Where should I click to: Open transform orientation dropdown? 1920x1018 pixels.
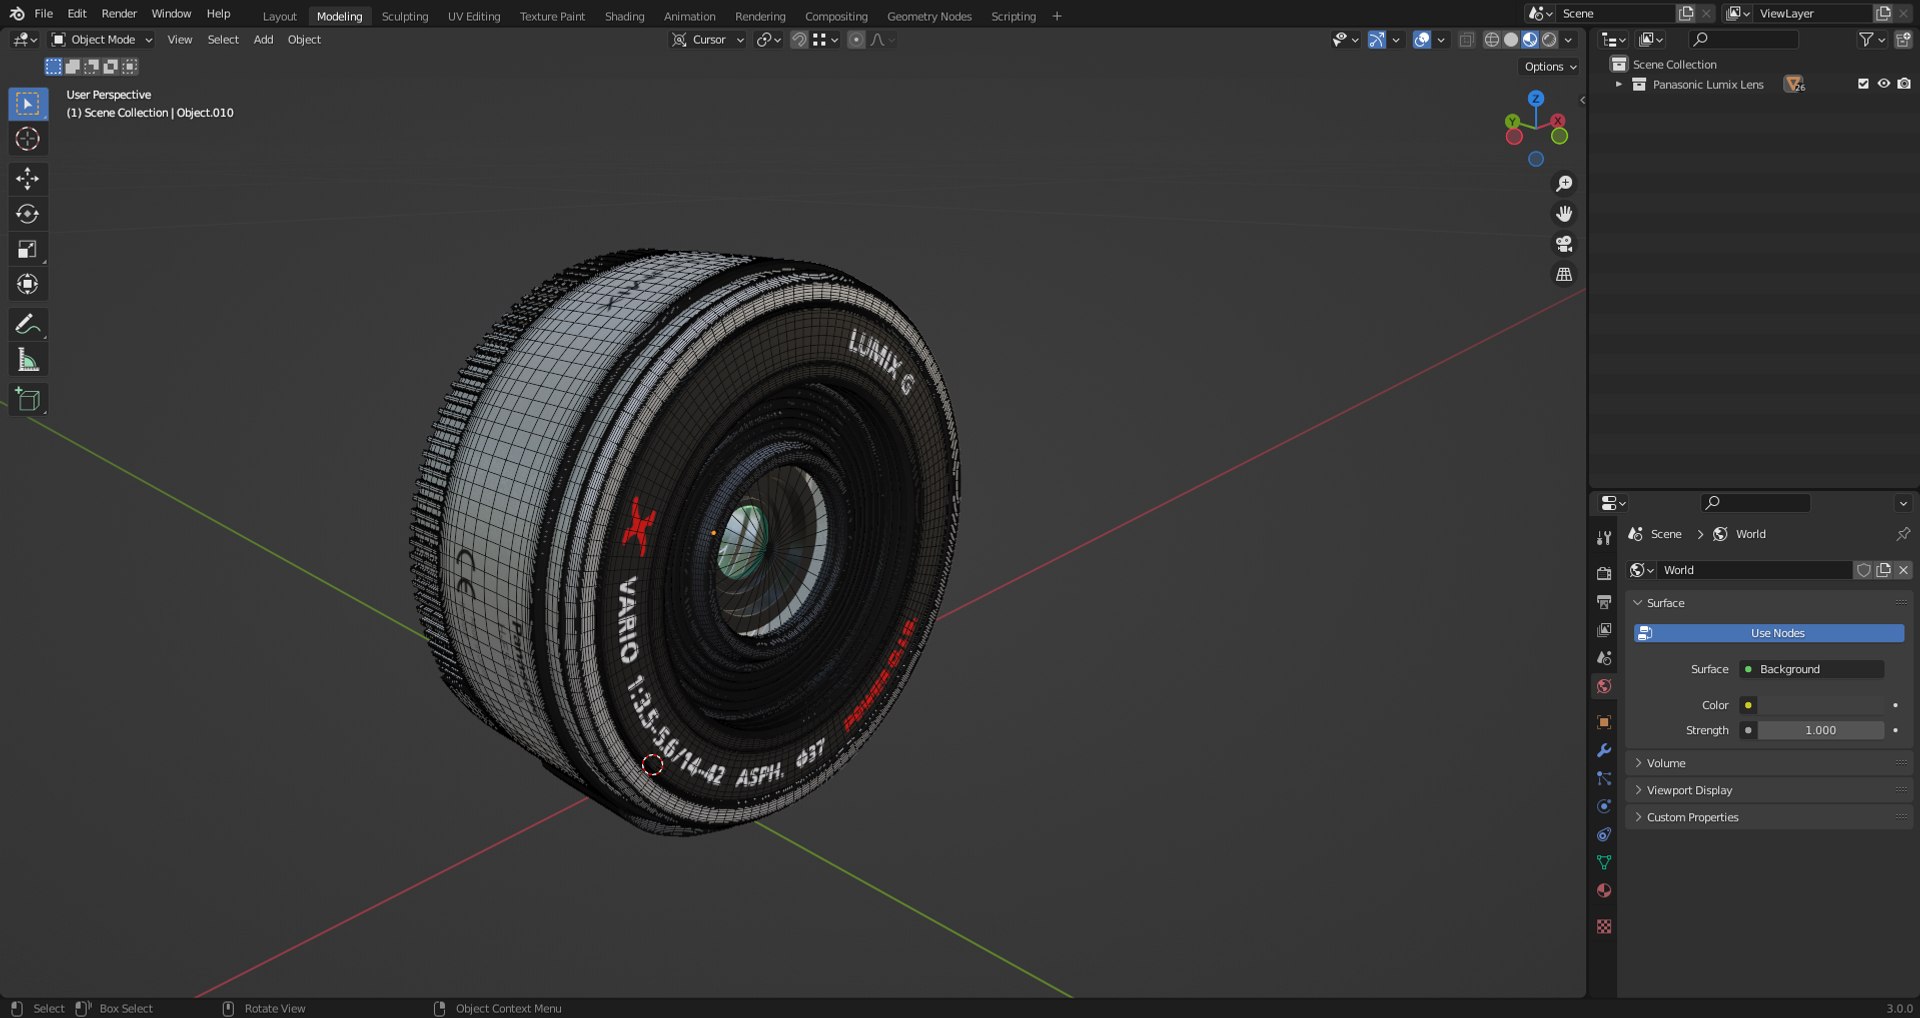768,40
